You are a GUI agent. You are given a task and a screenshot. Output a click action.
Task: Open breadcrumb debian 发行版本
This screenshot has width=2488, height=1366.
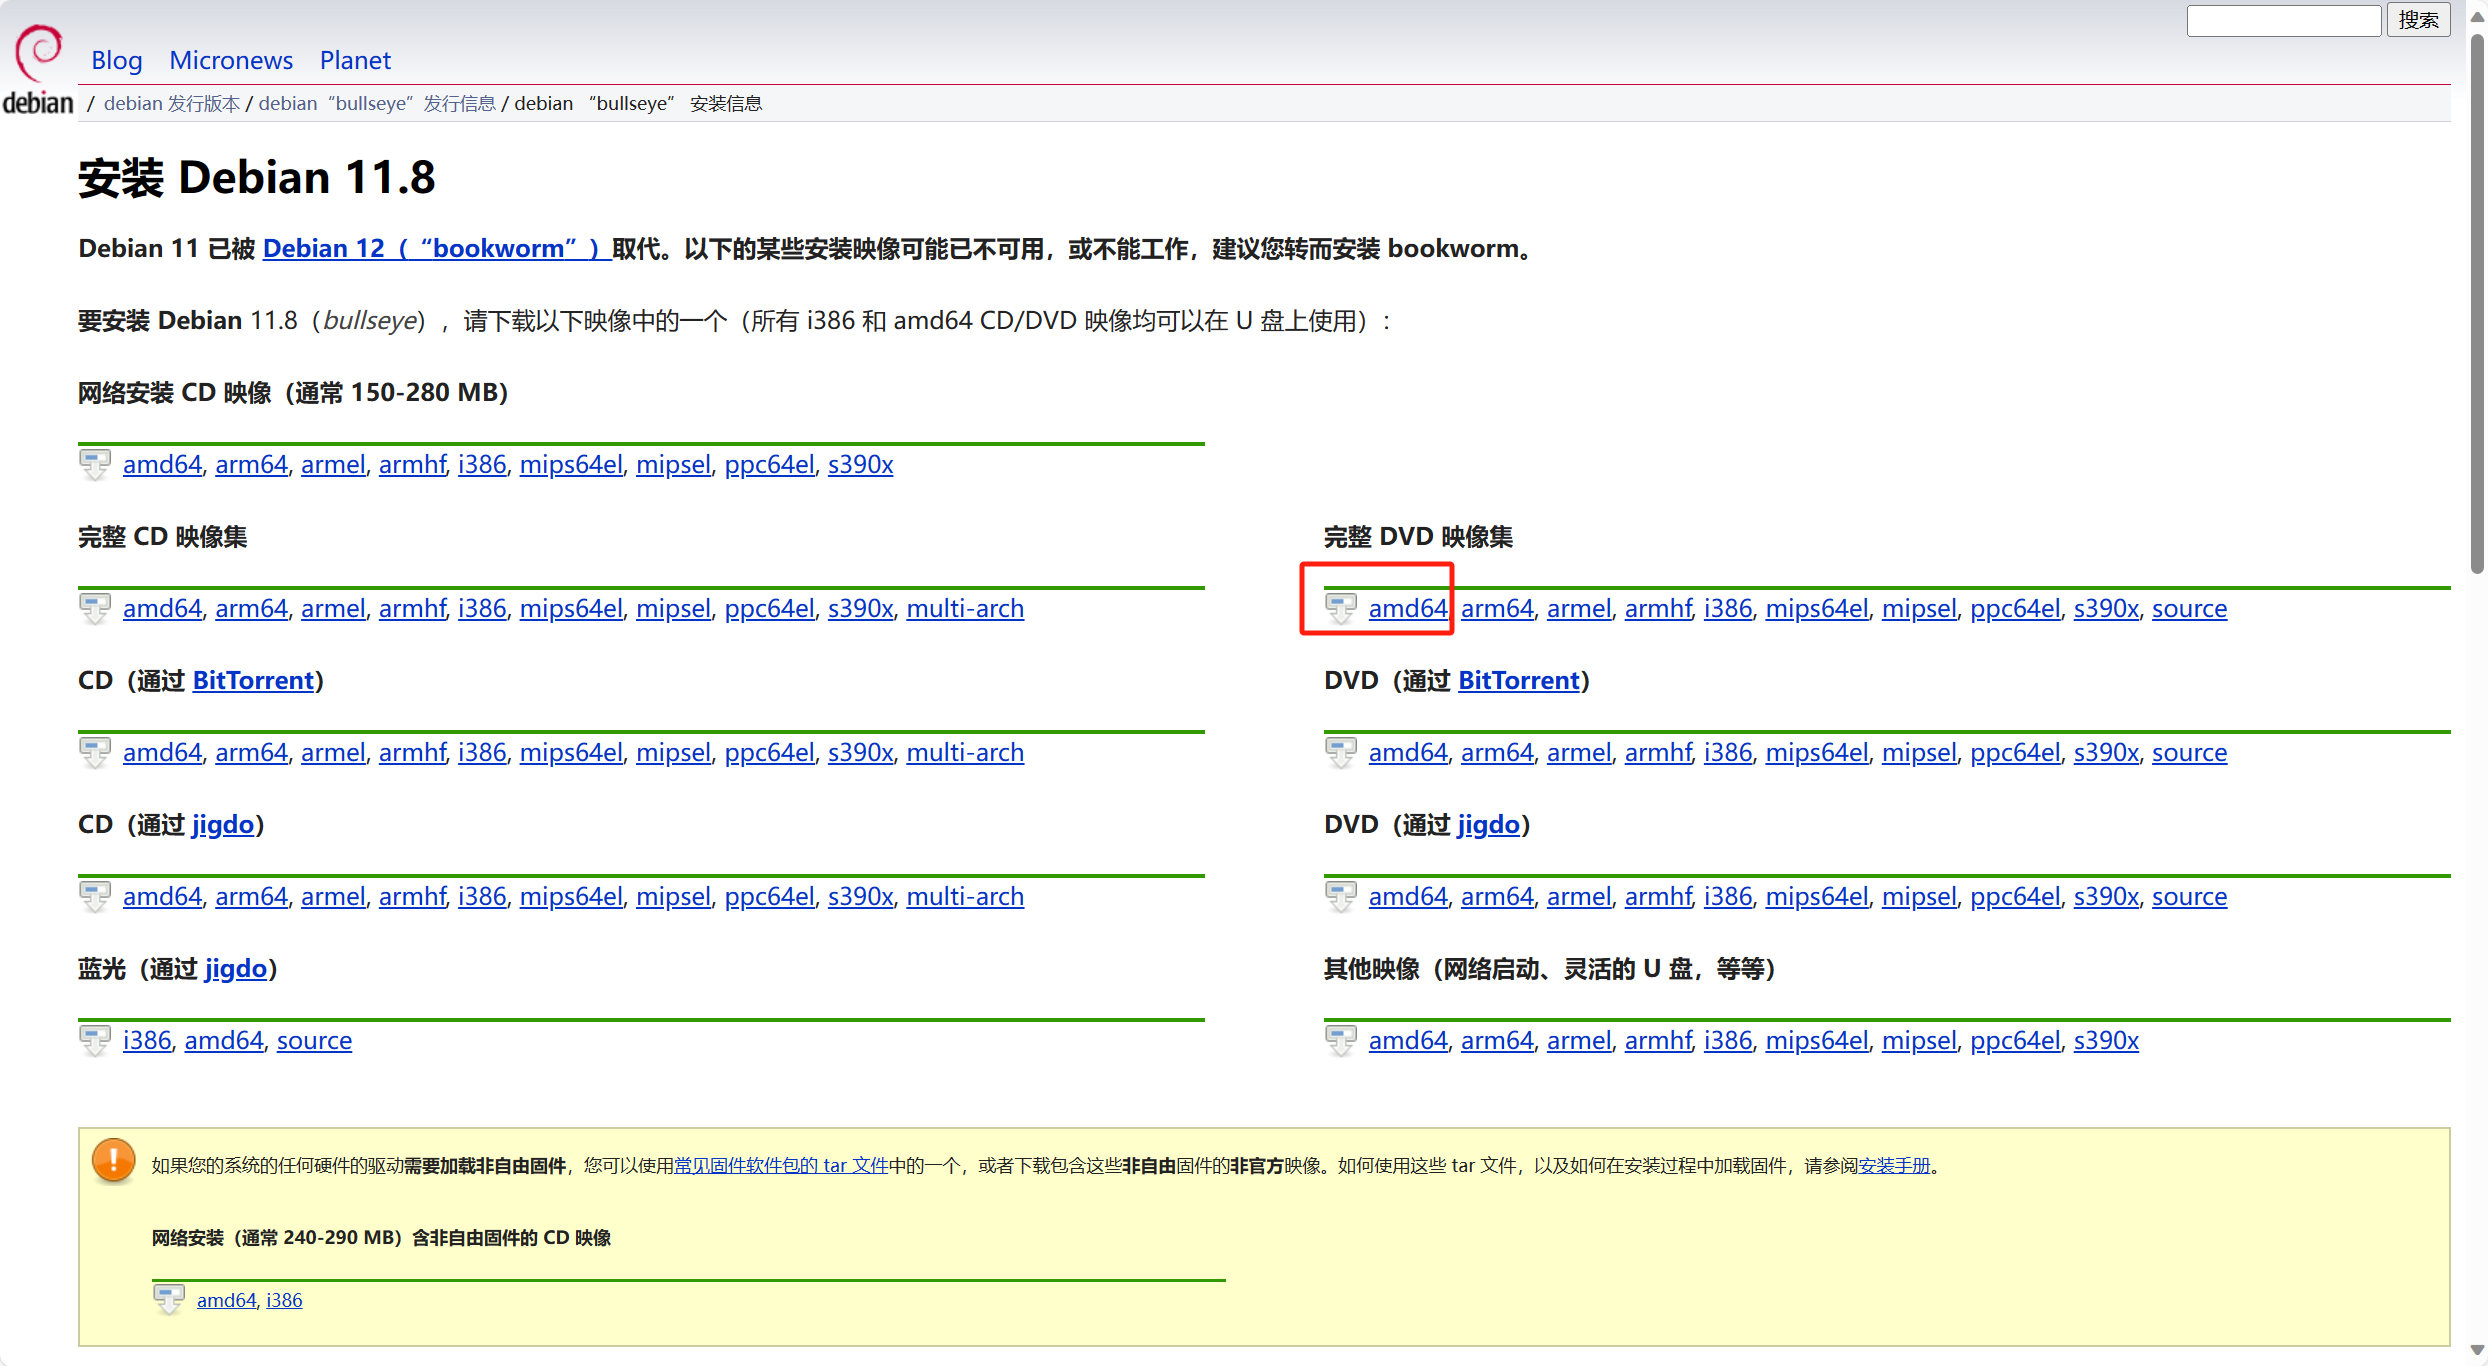[172, 104]
